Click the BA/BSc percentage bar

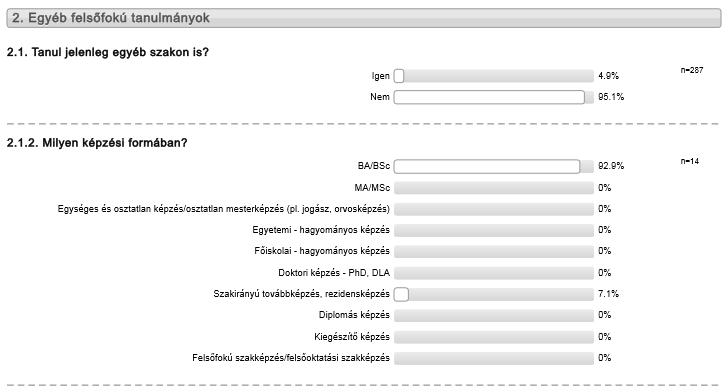[x=494, y=166]
